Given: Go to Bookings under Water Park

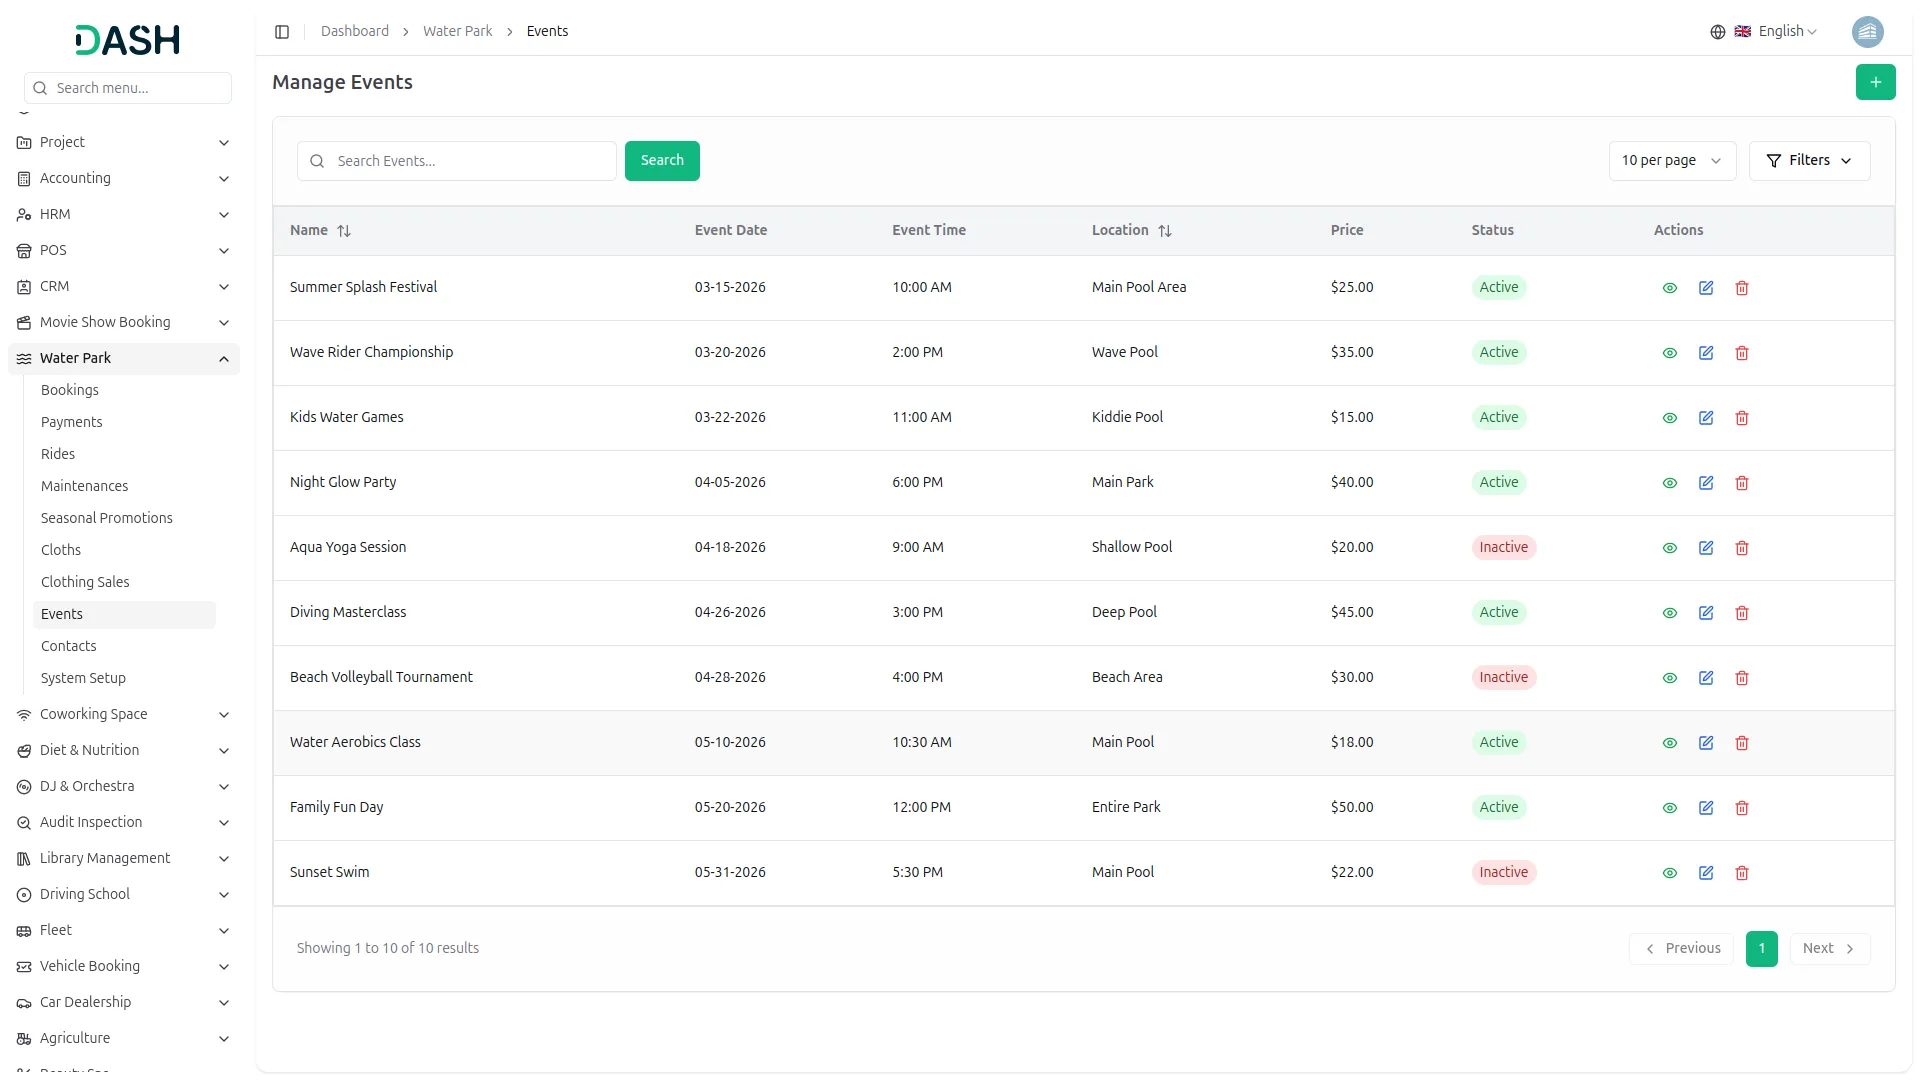Looking at the screenshot, I should 70,390.
